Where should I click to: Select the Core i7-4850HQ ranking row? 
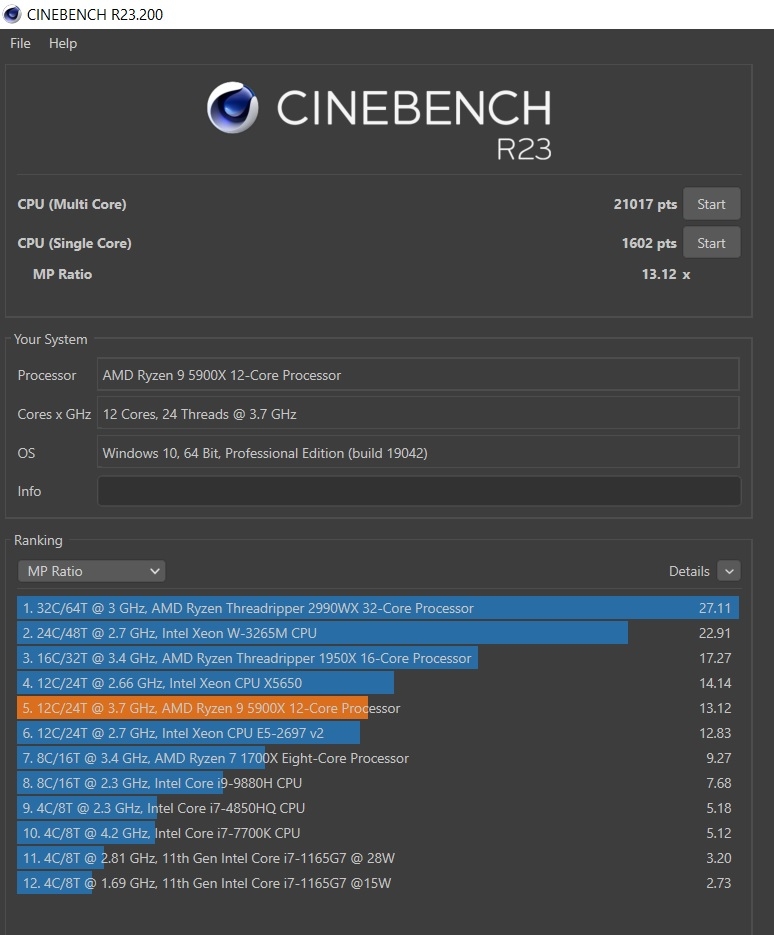[378, 808]
